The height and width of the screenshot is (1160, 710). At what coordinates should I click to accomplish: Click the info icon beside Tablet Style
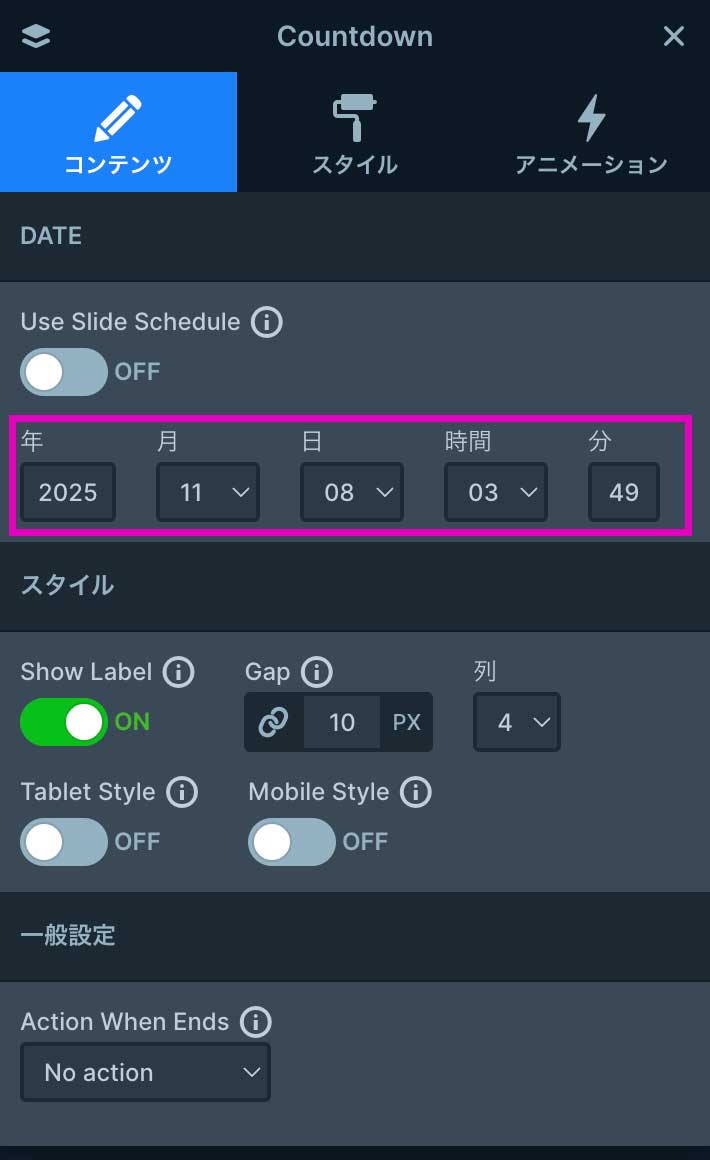(x=181, y=792)
